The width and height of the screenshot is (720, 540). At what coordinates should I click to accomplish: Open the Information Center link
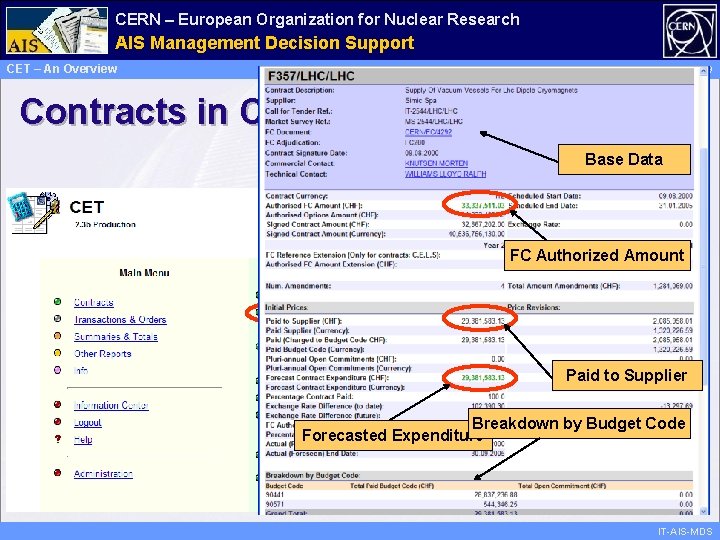pos(111,405)
